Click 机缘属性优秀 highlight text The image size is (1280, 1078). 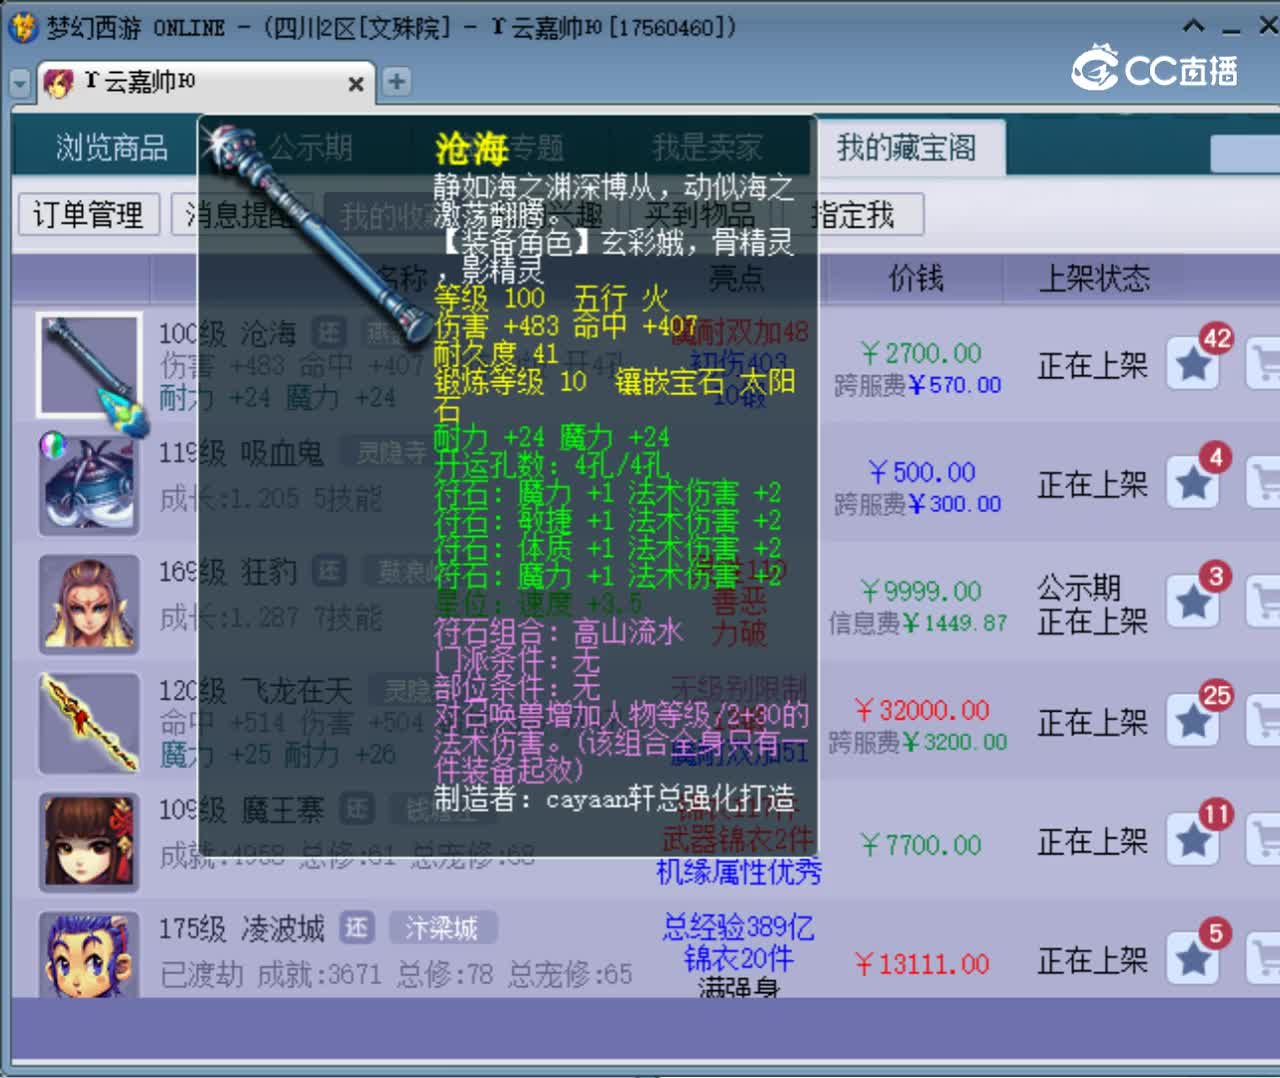point(738,872)
